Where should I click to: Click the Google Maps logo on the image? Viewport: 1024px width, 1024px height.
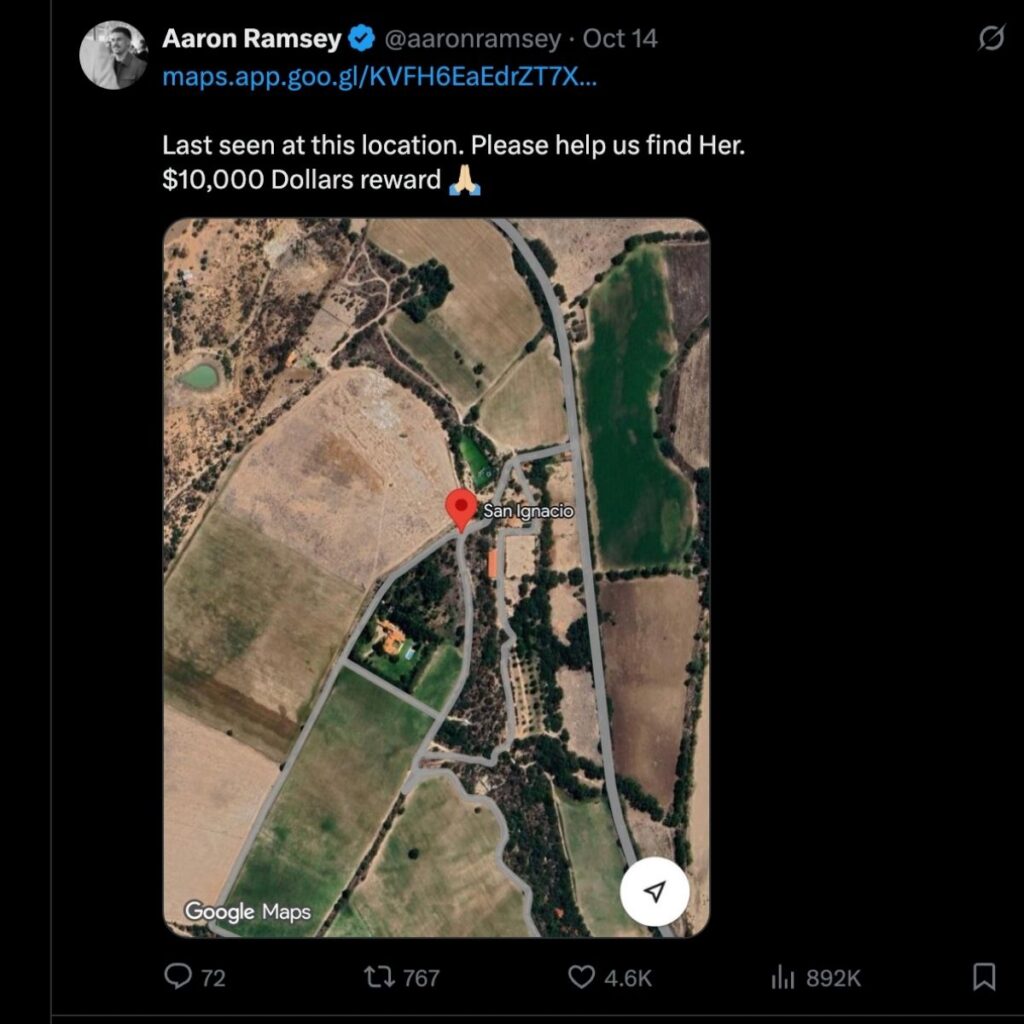pos(248,911)
